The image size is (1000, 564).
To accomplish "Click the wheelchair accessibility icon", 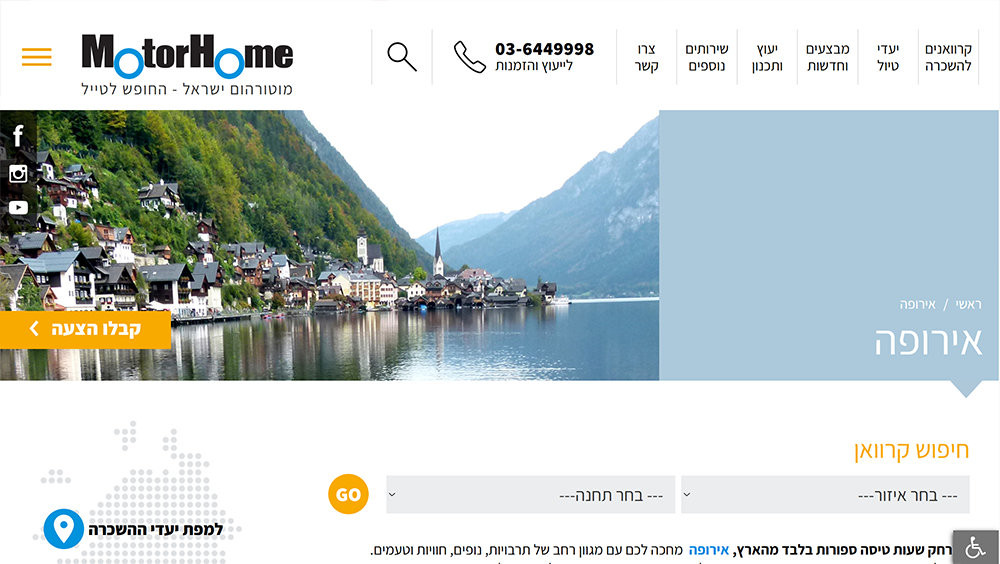I will [x=976, y=547].
